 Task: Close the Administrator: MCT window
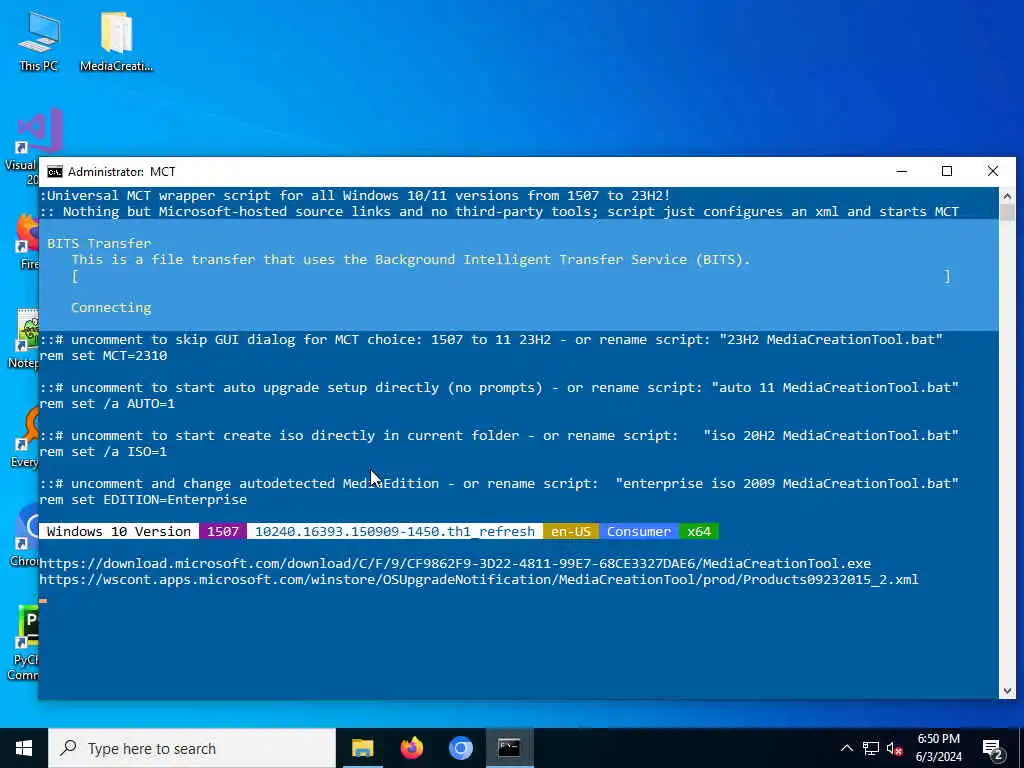[x=993, y=172]
